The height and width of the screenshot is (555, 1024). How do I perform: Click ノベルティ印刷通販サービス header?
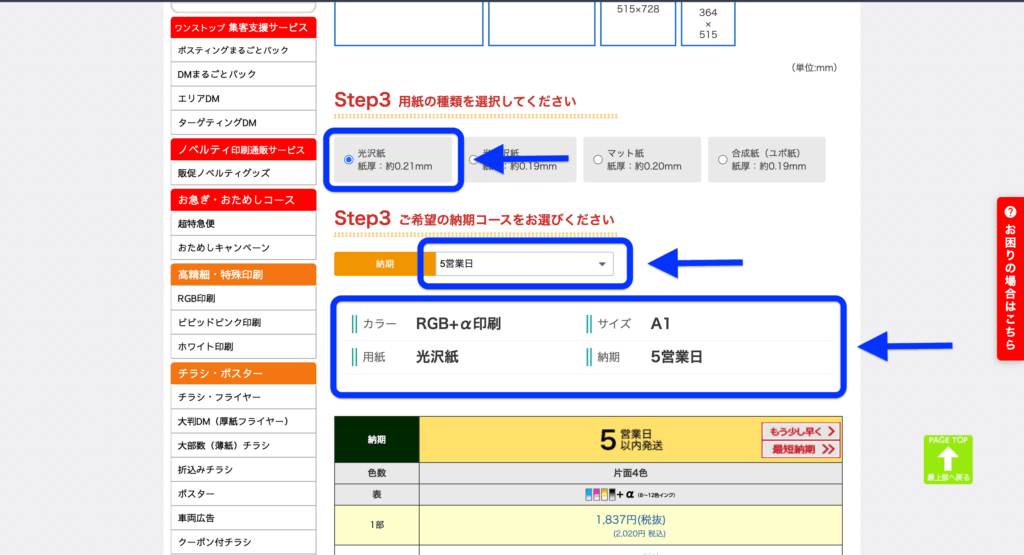[x=243, y=150]
